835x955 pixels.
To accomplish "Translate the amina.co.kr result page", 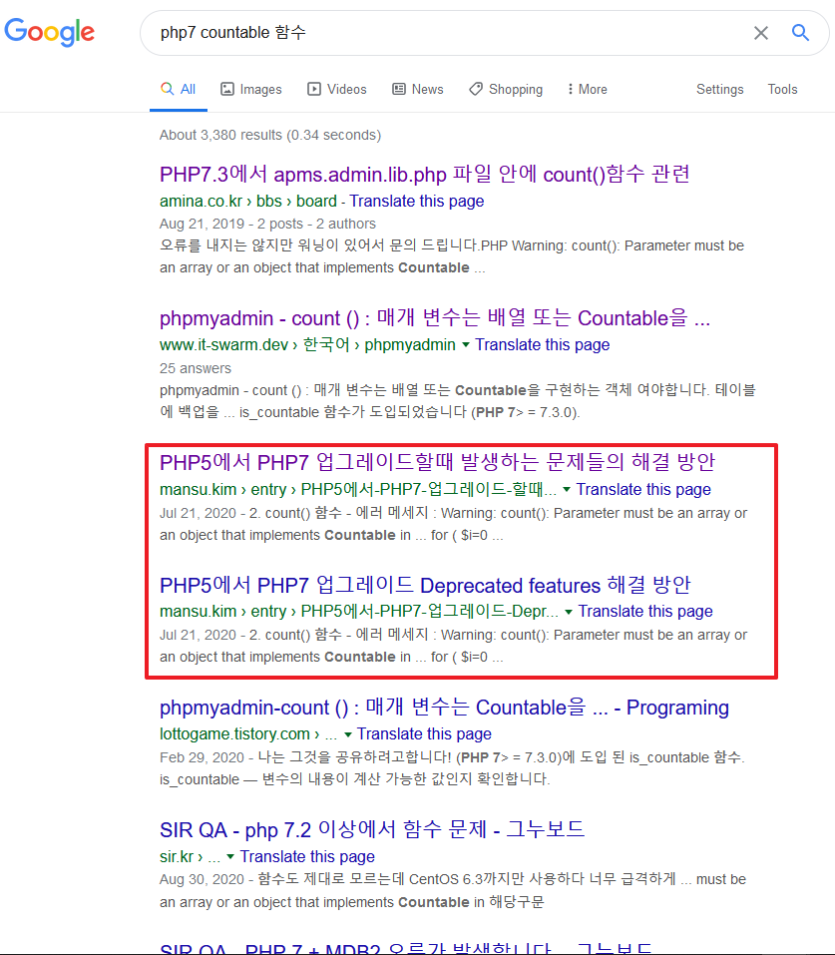I will coord(417,201).
